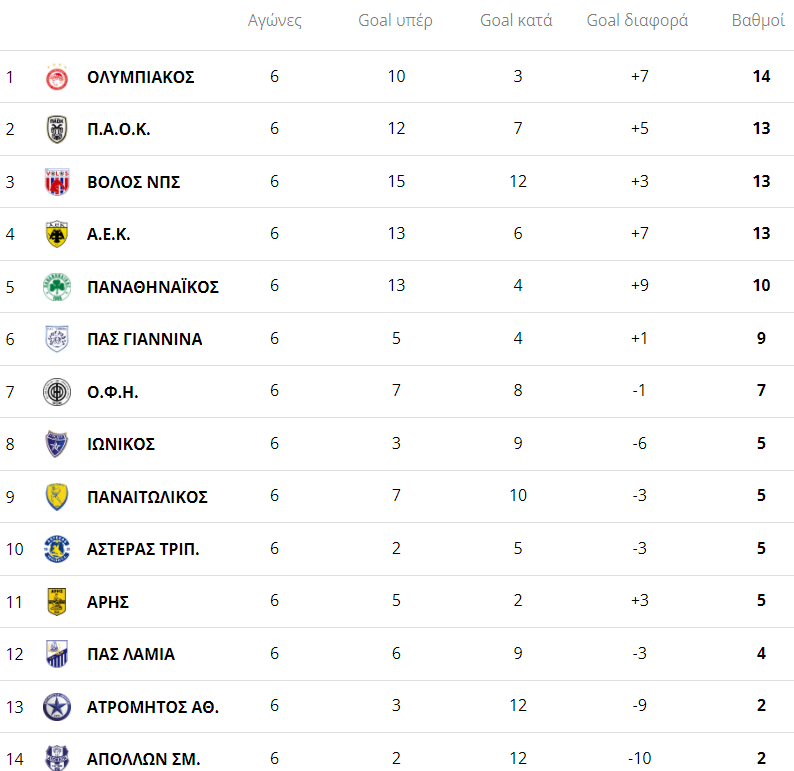This screenshot has height=771, width=794.
Task: Click the A.E.K. yellow crest icon
Action: (x=57, y=234)
